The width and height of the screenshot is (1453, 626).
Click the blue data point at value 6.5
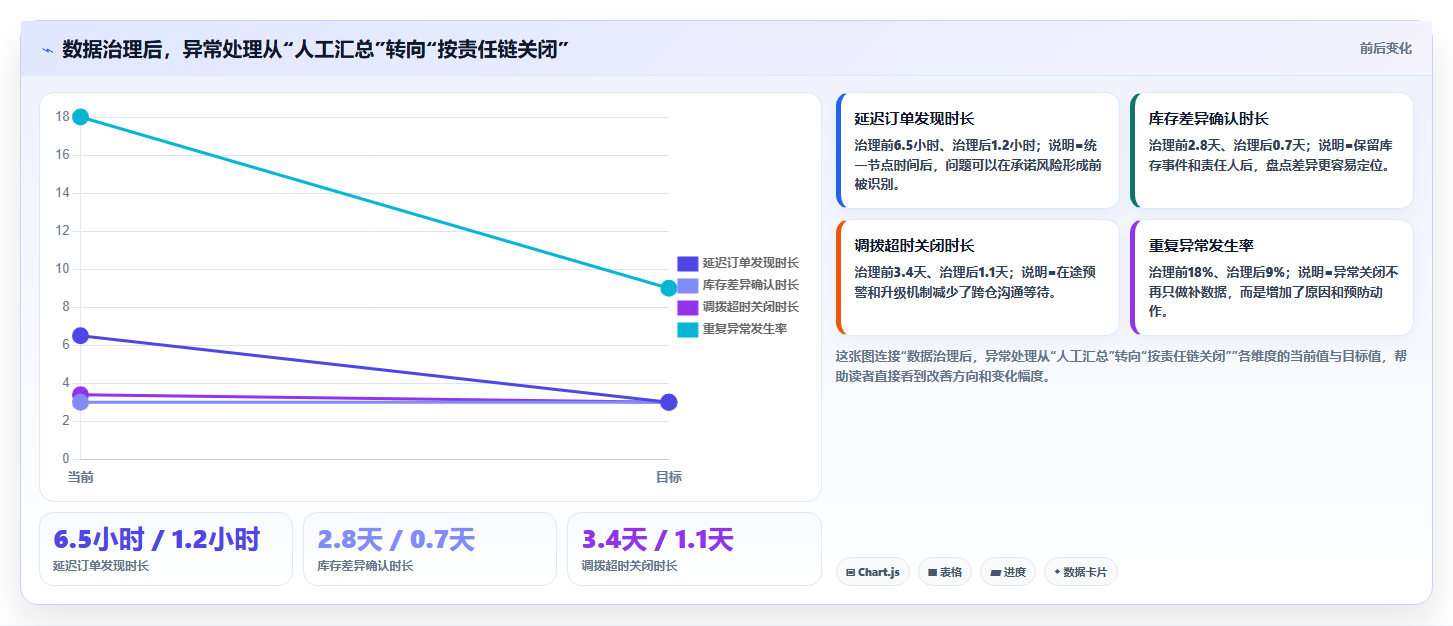[81, 336]
